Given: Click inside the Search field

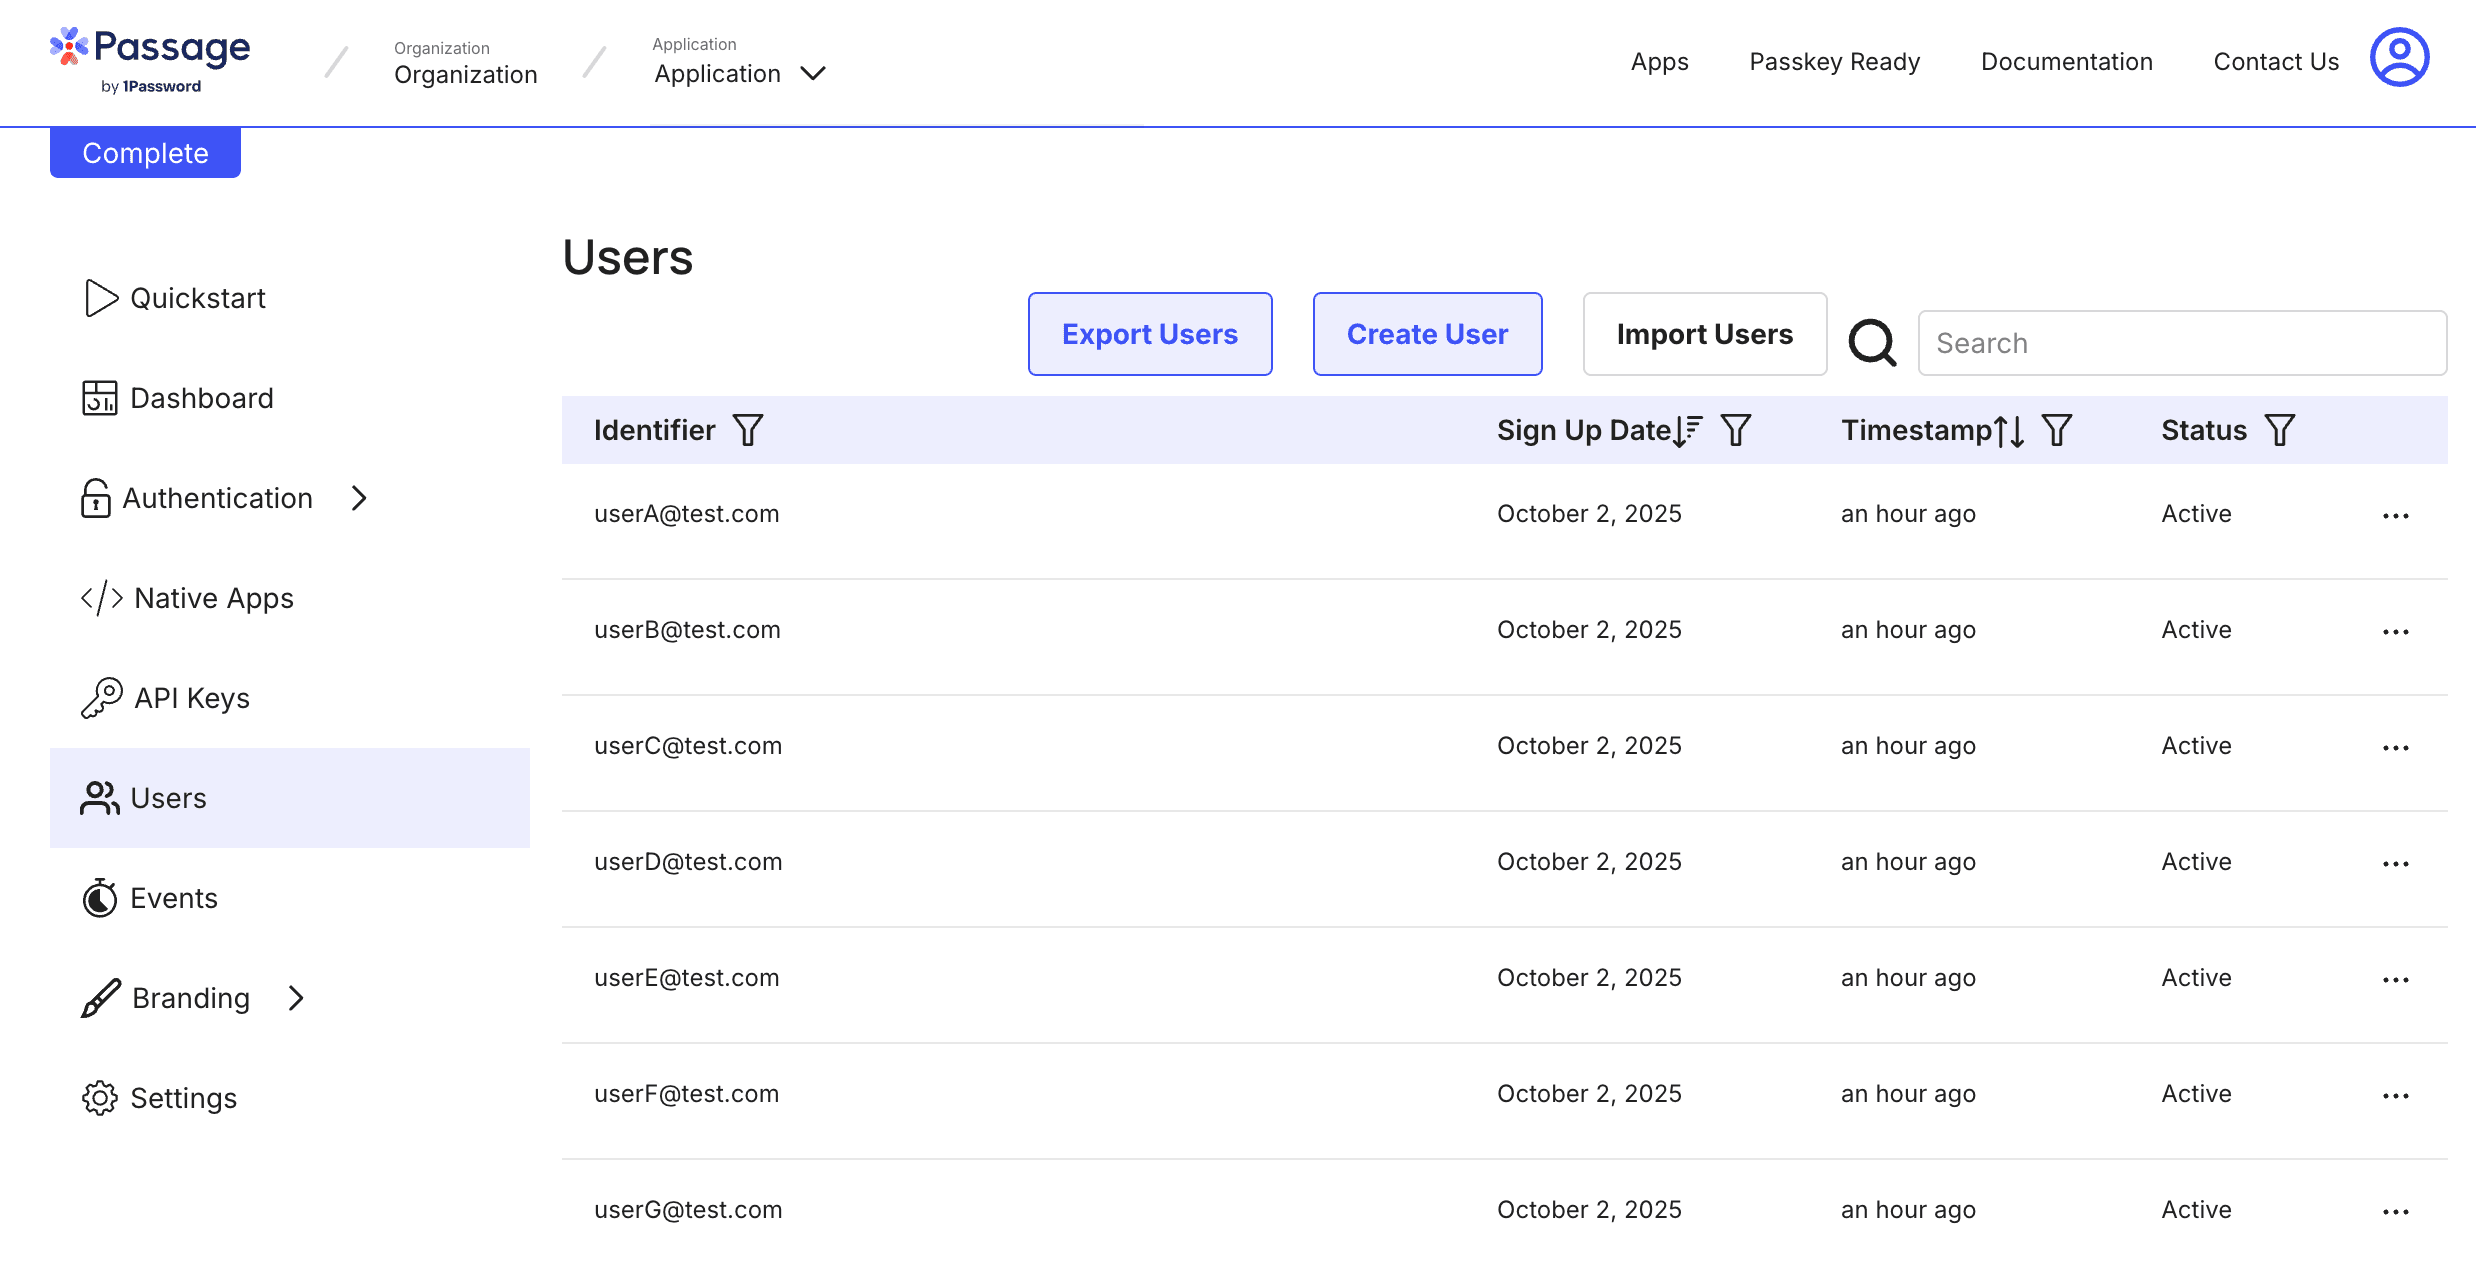Looking at the screenshot, I should coord(2182,343).
